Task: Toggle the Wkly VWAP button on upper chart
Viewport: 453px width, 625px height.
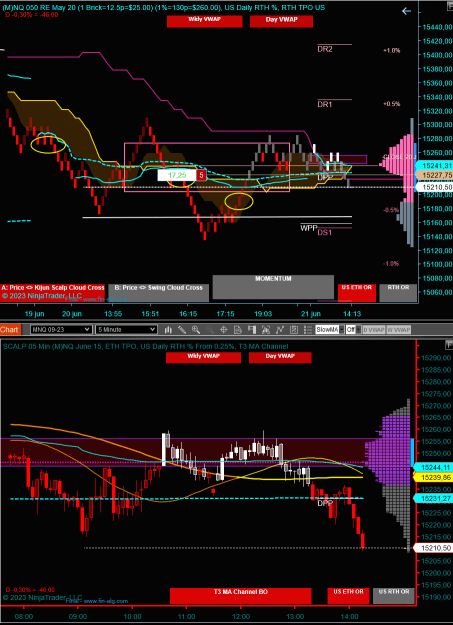Action: (205, 21)
